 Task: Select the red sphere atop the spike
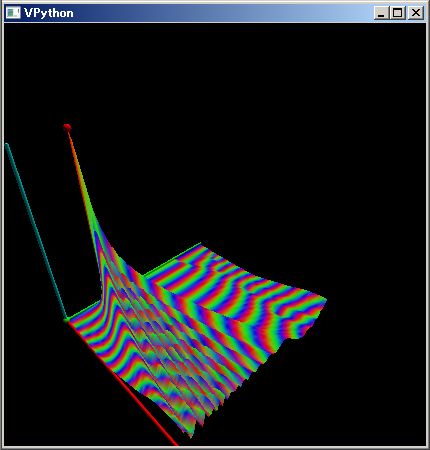point(67,127)
